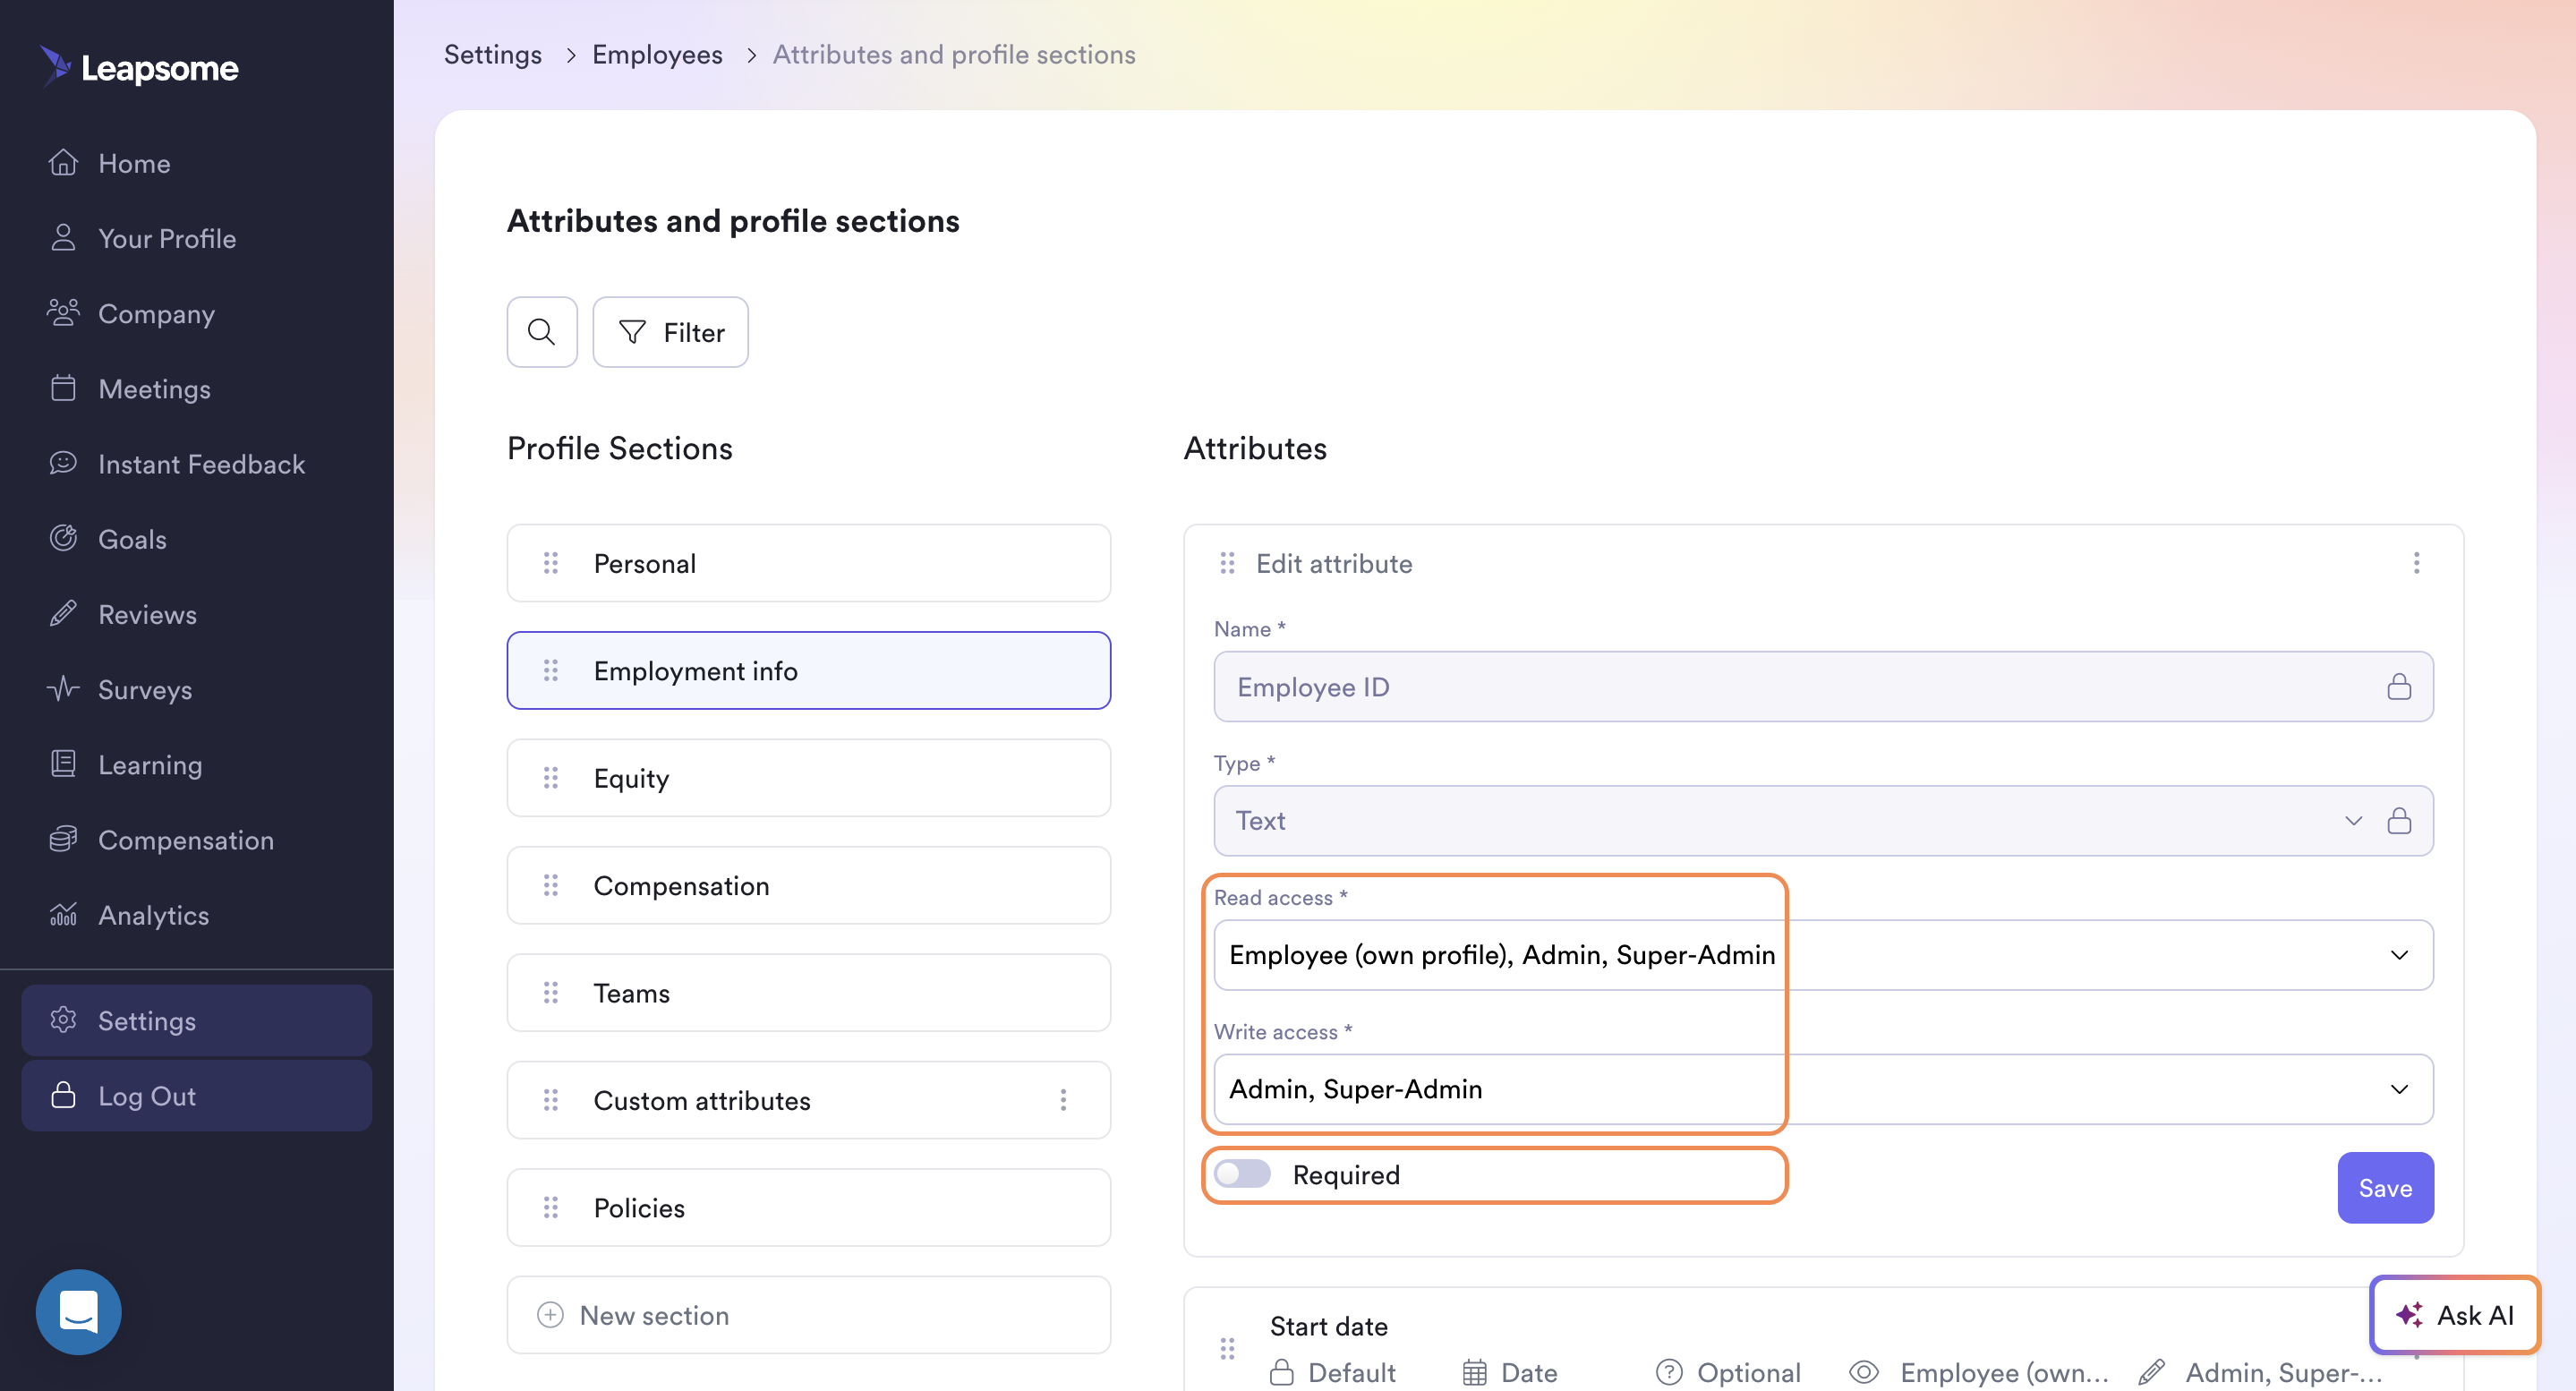Open the Ask AI assistant
Image resolution: width=2576 pixels, height=1391 pixels.
pyautogui.click(x=2455, y=1314)
